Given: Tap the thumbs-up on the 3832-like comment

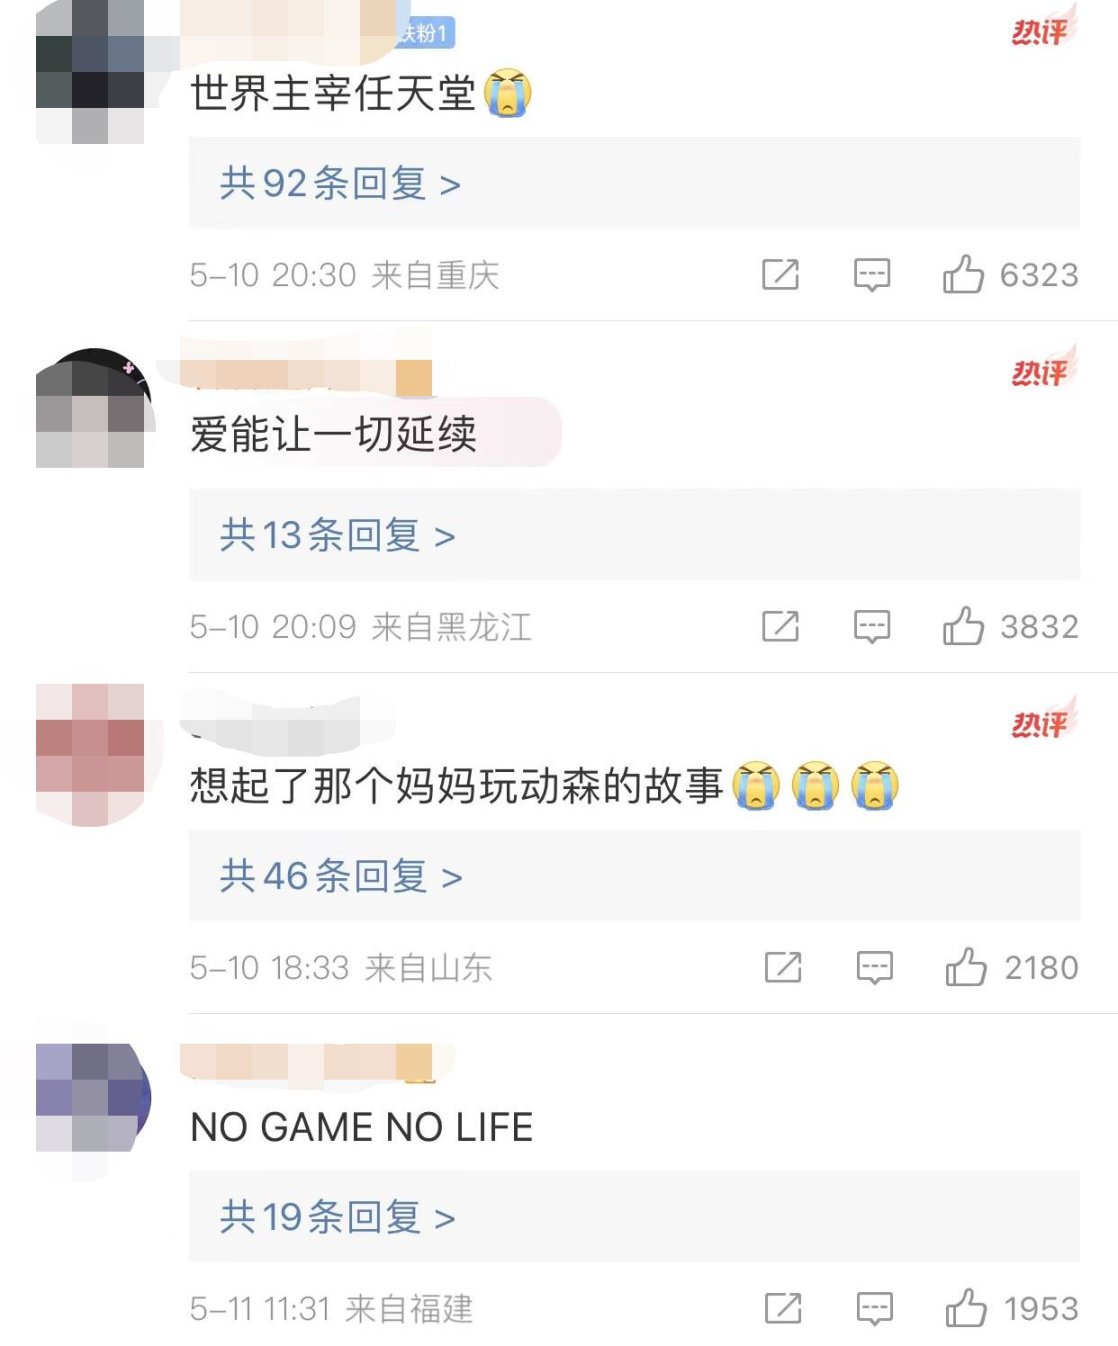Looking at the screenshot, I should tap(963, 626).
